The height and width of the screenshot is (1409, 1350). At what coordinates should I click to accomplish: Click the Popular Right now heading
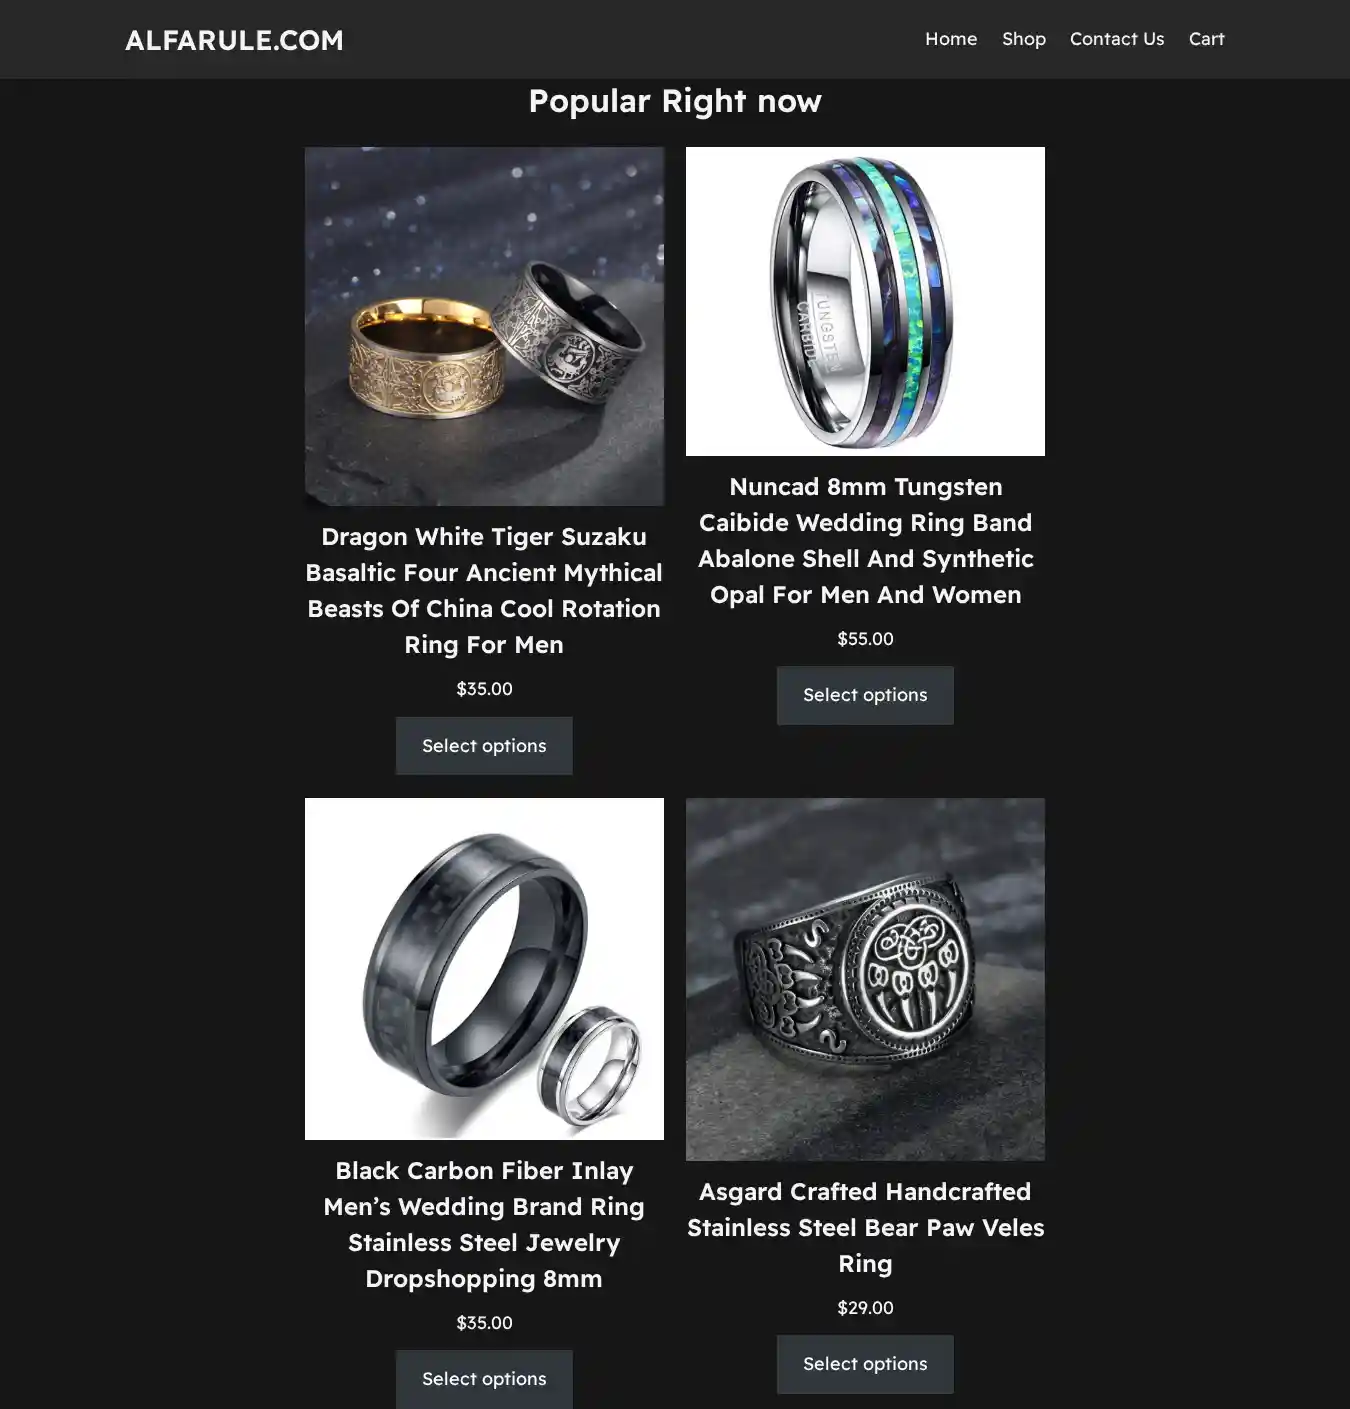pos(675,101)
